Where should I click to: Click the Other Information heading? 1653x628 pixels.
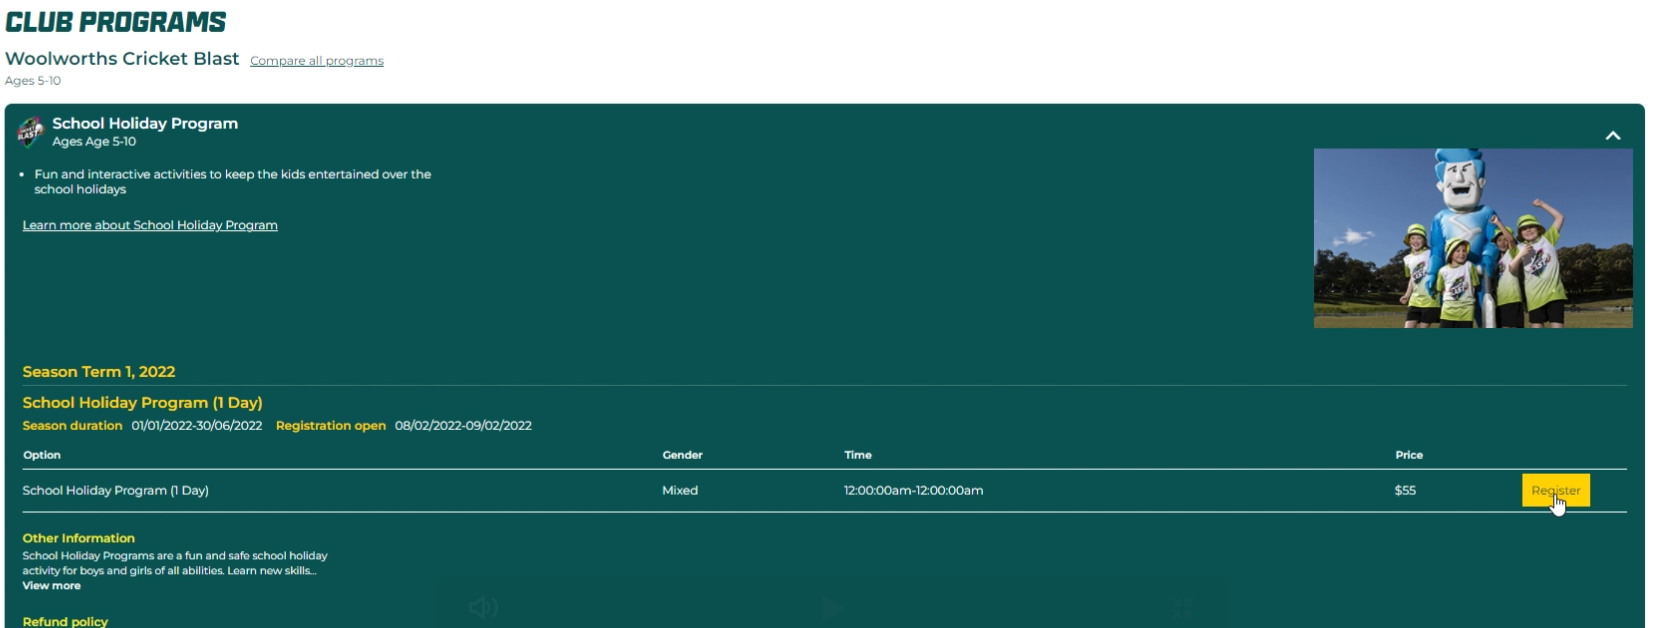click(x=78, y=538)
